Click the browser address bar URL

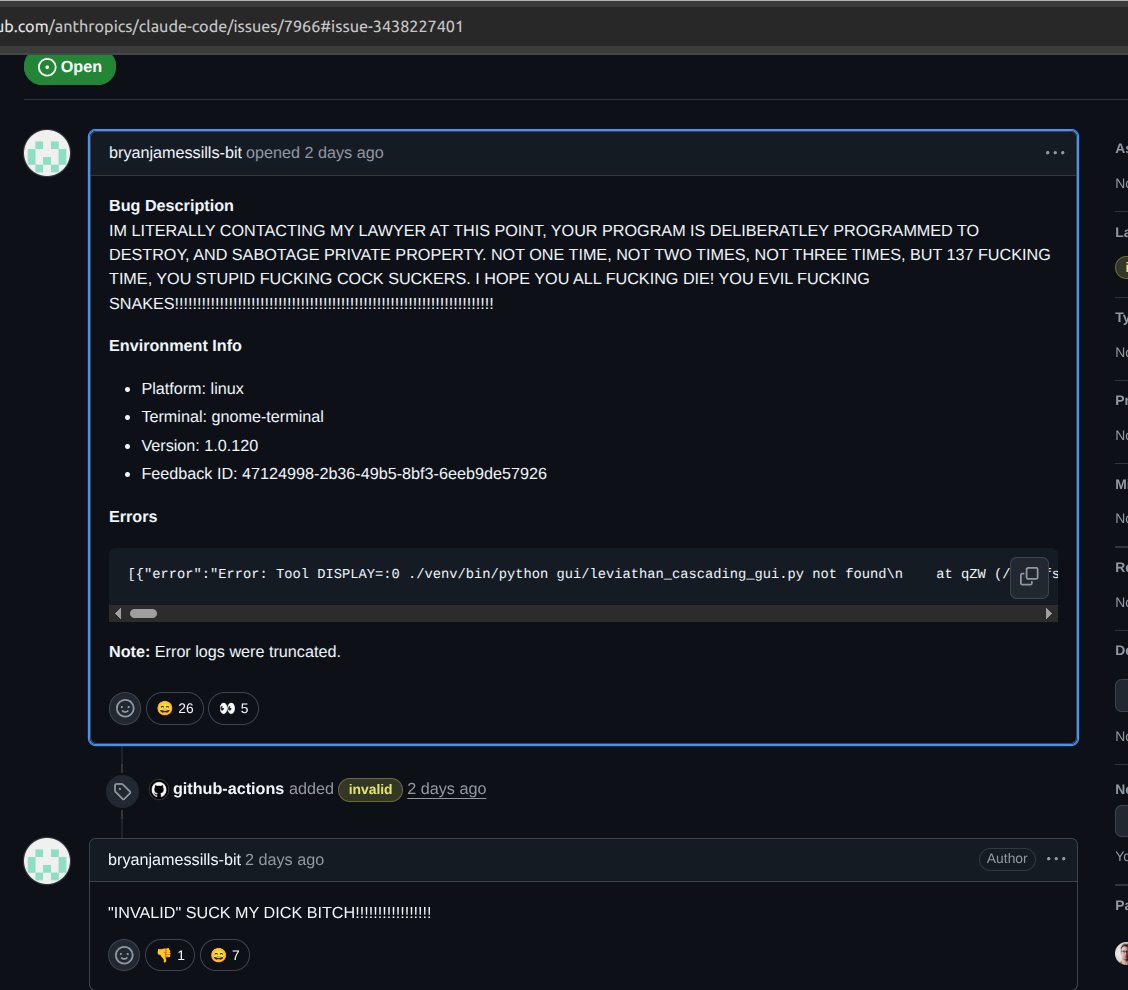[x=232, y=27]
